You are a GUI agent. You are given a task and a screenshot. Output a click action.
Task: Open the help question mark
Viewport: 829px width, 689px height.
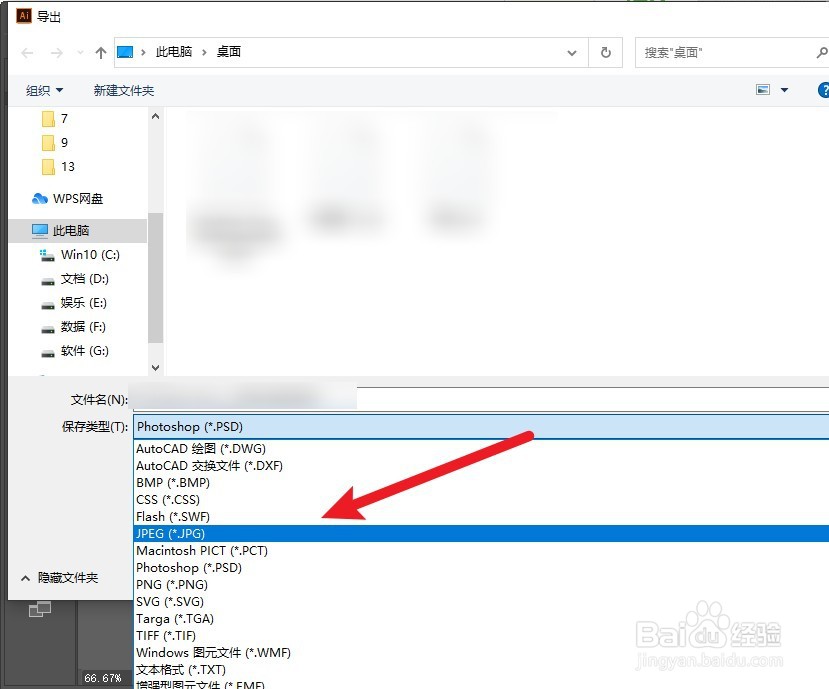(824, 90)
